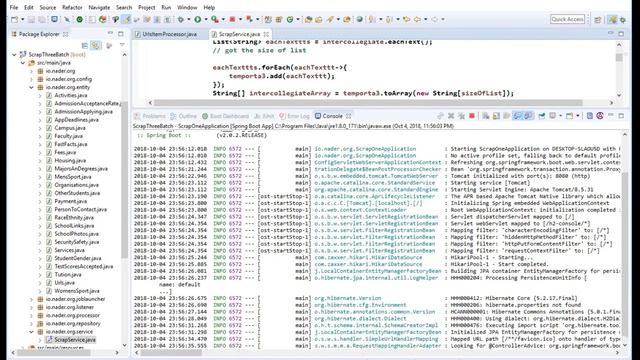Click the editor horizontal scrollbar
Image resolution: width=640 pixels, height=360 pixels.
click(368, 102)
